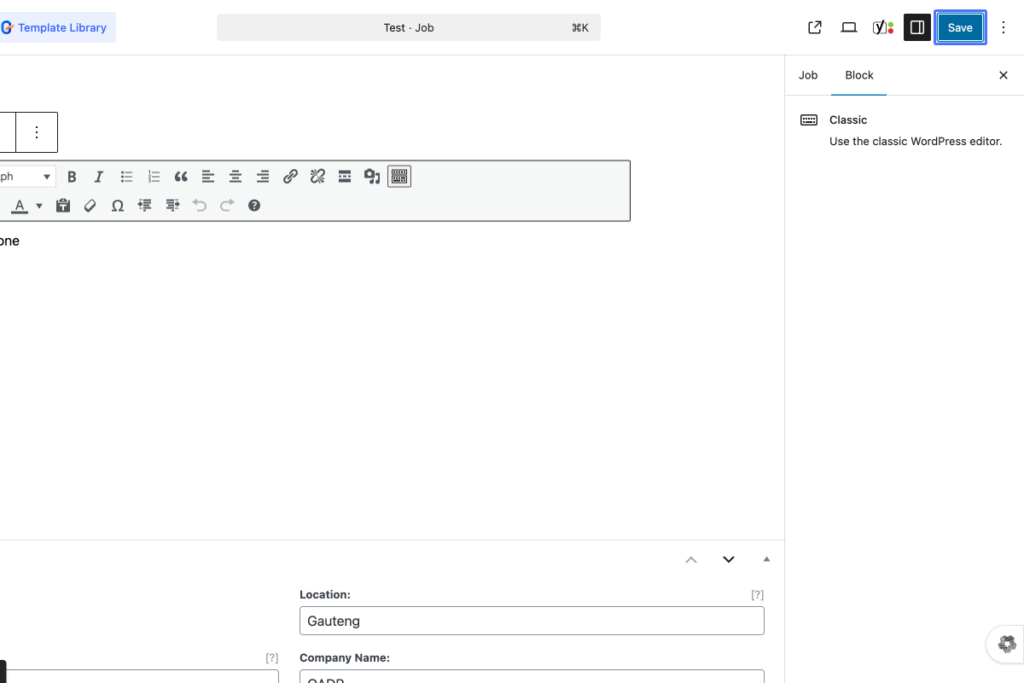This screenshot has width=1024, height=683.
Task: Open keyboard shortcuts help icon
Action: click(x=254, y=206)
